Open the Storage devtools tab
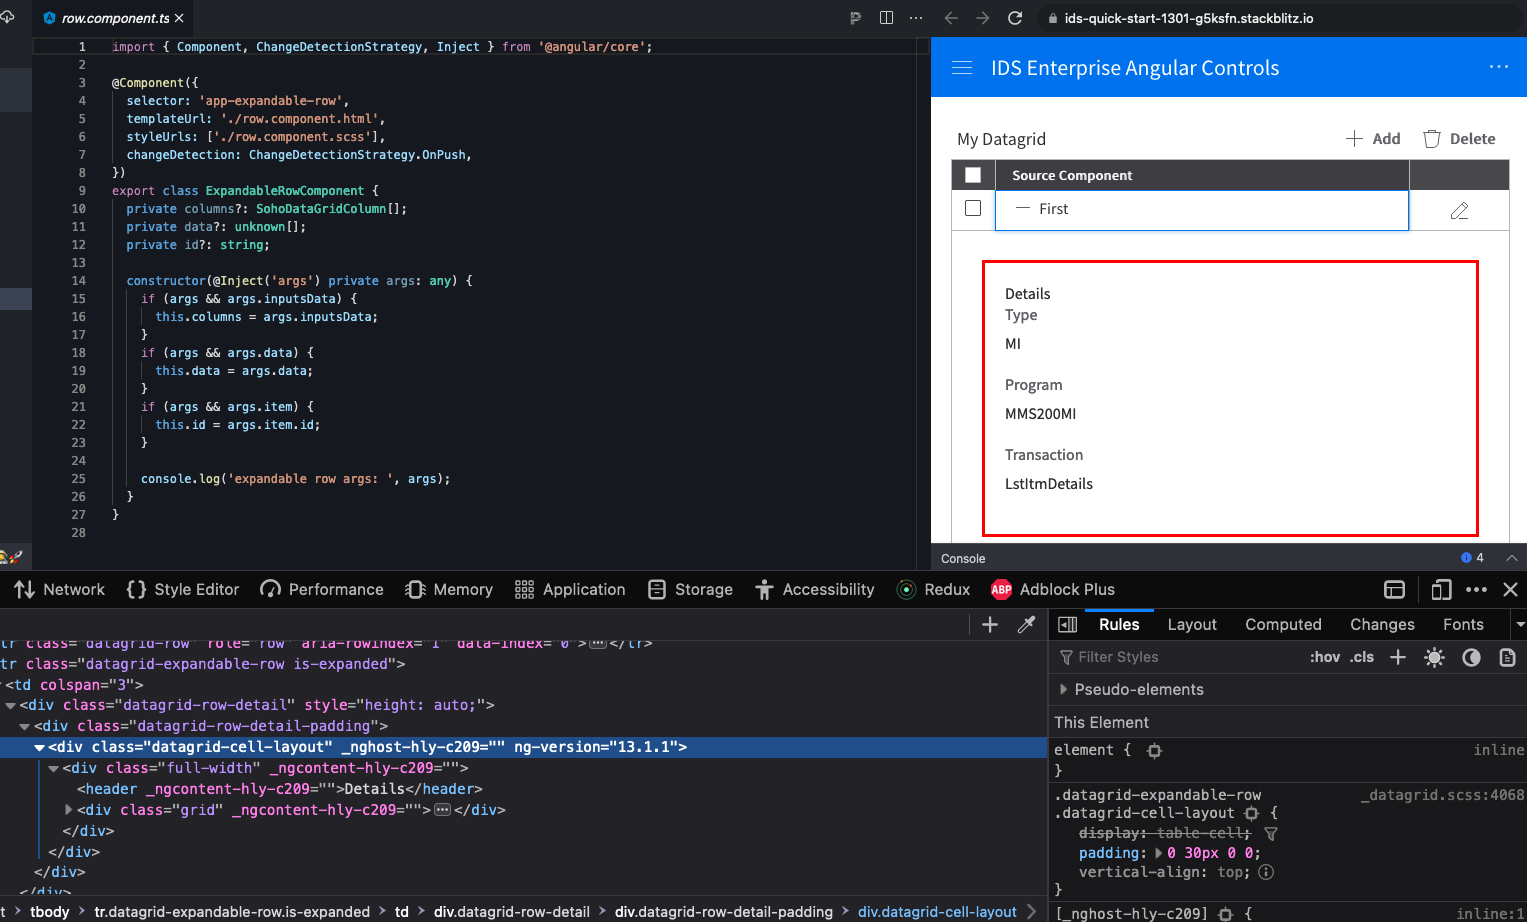1527x922 pixels. pyautogui.click(x=690, y=590)
